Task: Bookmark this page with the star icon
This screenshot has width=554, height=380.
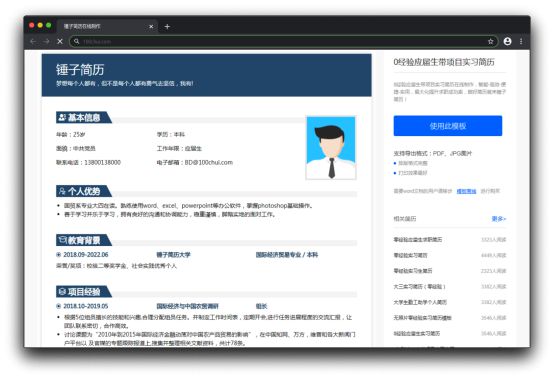Action: point(490,41)
